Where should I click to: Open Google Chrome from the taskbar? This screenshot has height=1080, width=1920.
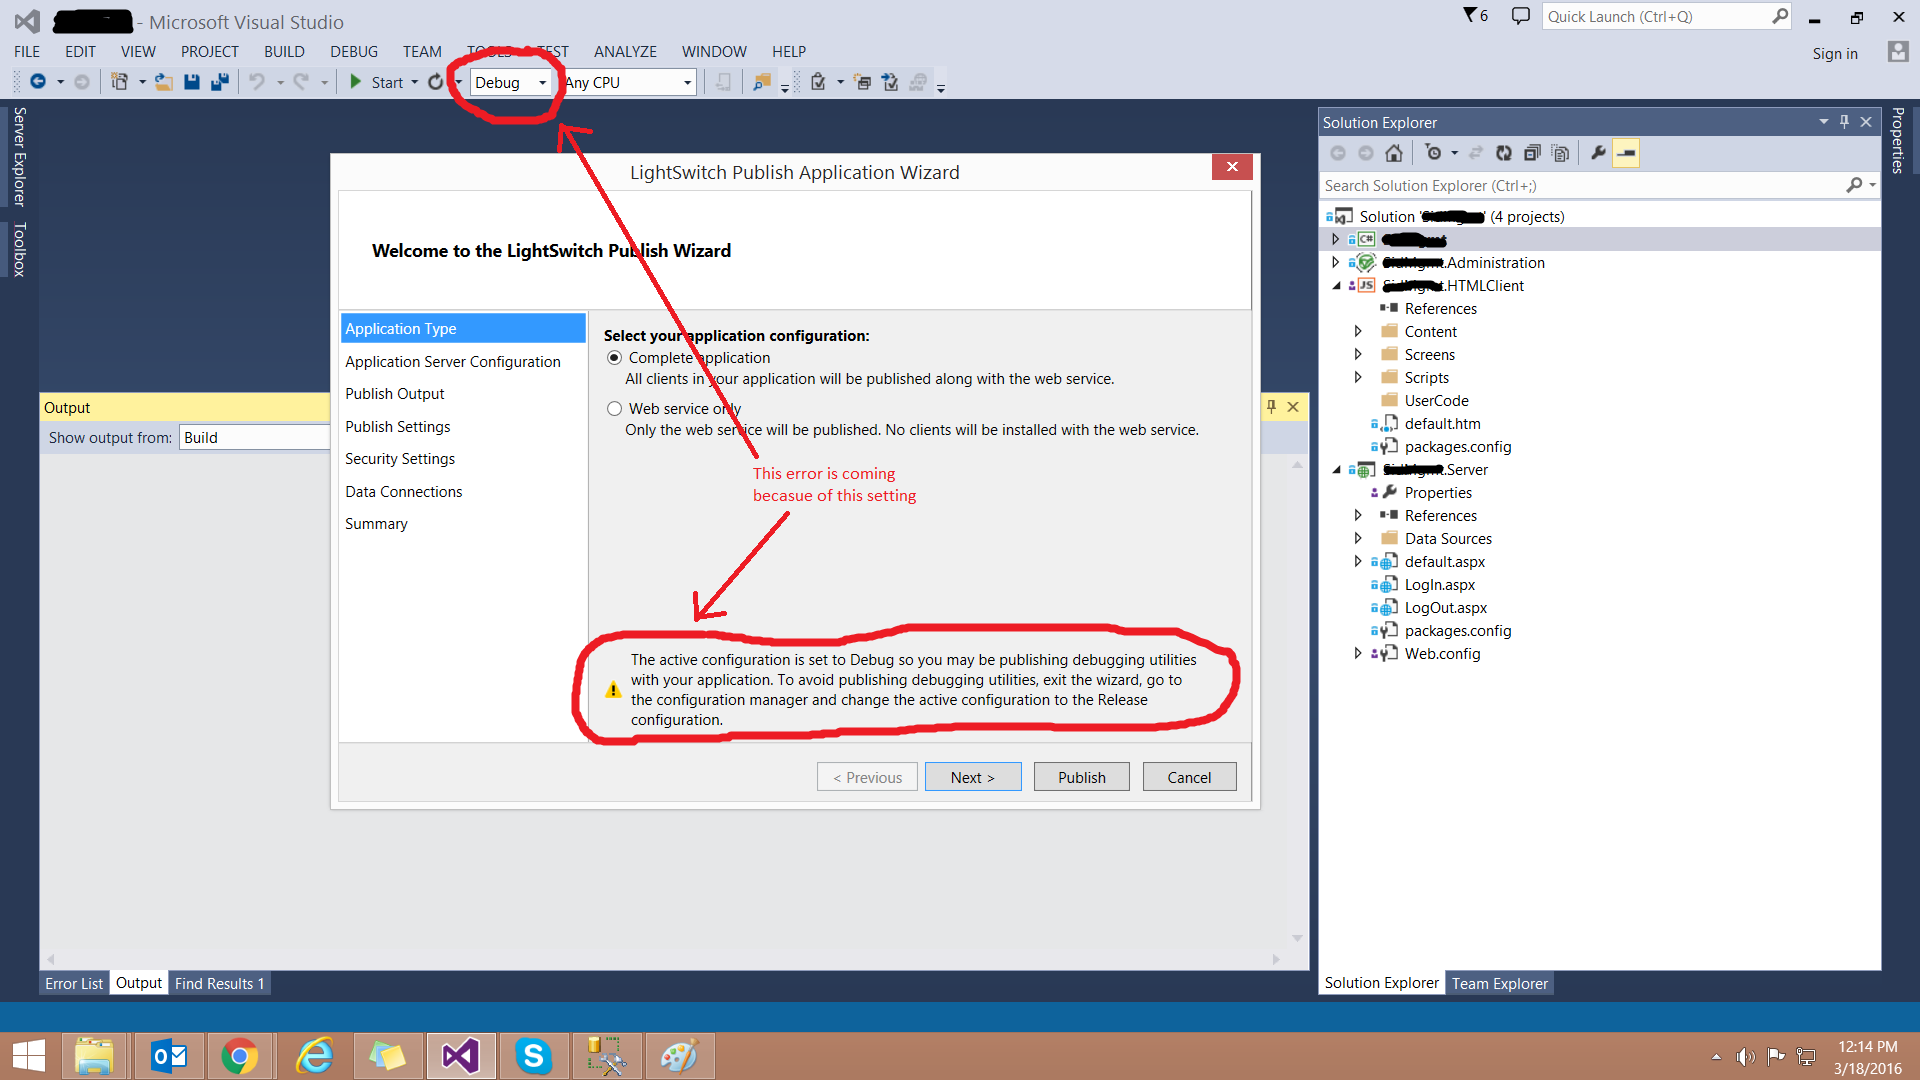point(240,1056)
